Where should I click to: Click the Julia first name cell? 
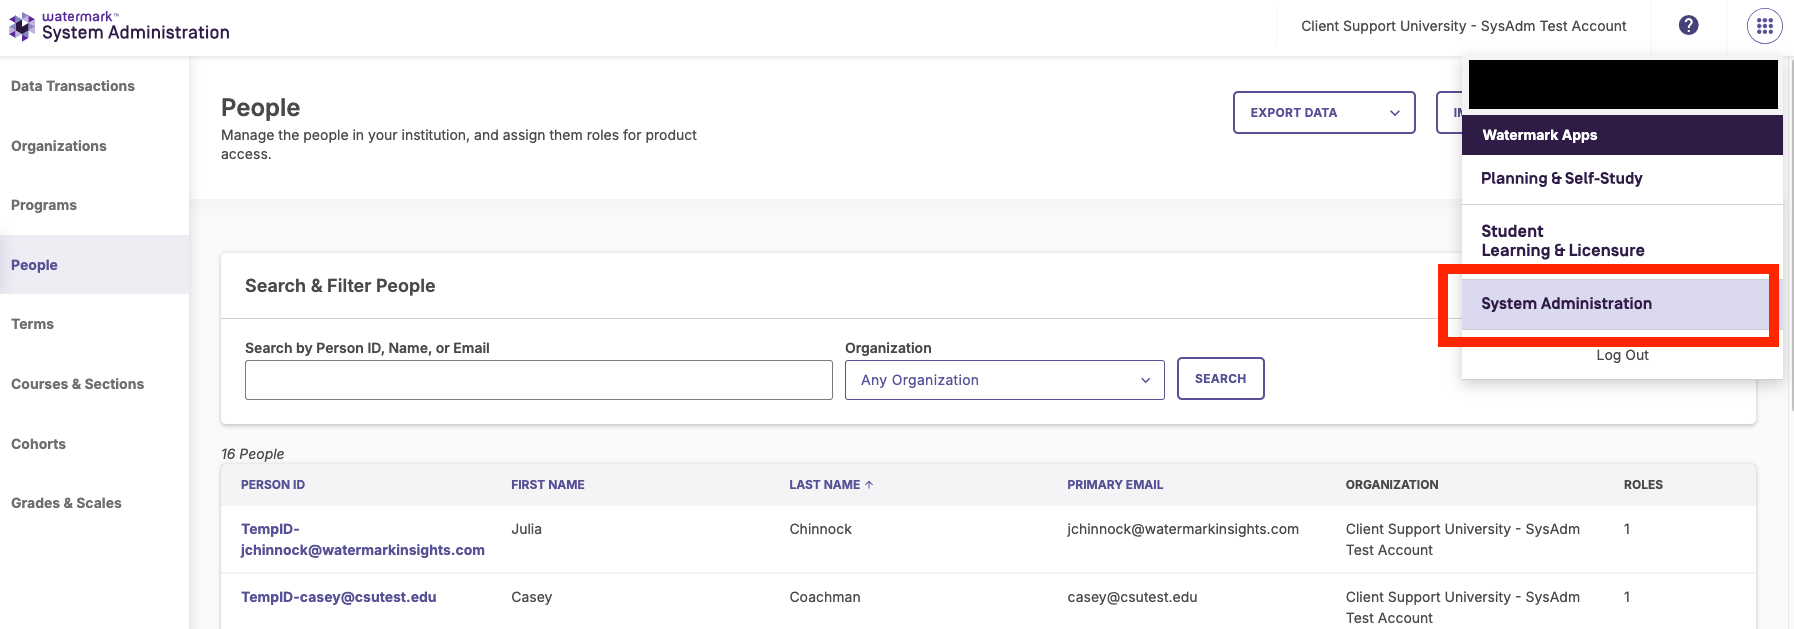526,529
